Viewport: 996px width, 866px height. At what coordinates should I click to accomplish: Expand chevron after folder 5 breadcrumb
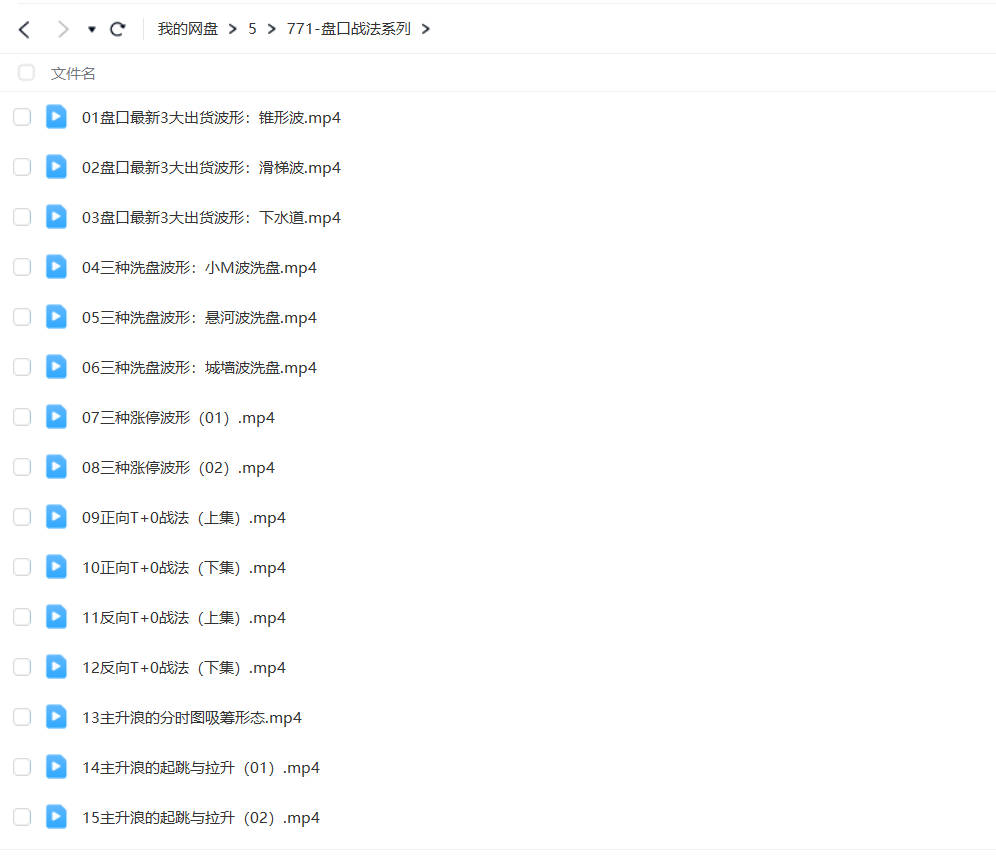272,29
